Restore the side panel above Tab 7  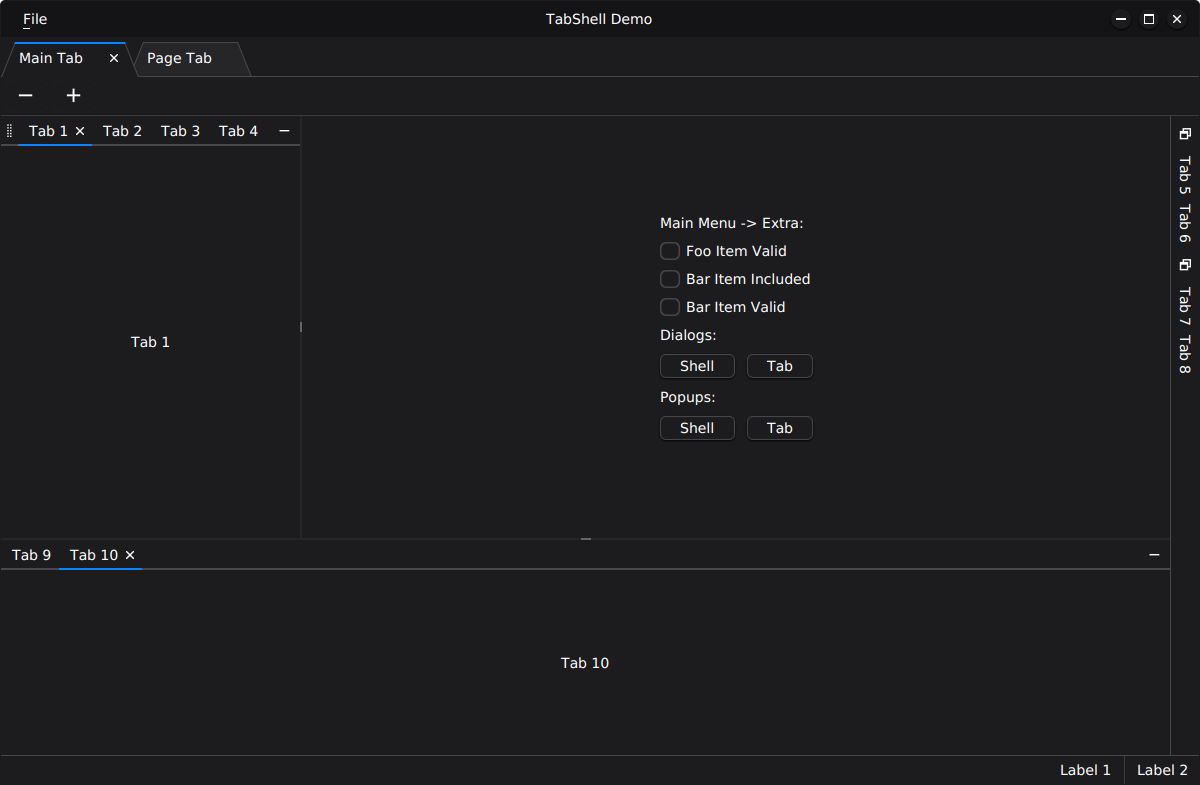[x=1185, y=265]
